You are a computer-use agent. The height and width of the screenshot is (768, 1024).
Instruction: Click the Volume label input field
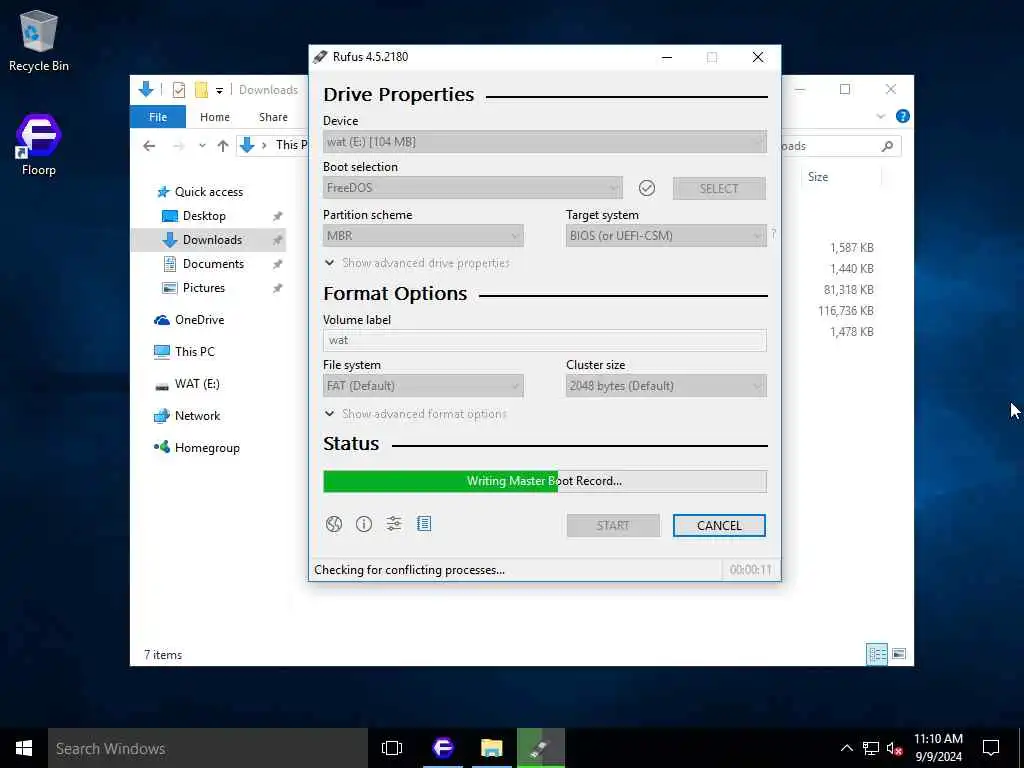click(545, 340)
